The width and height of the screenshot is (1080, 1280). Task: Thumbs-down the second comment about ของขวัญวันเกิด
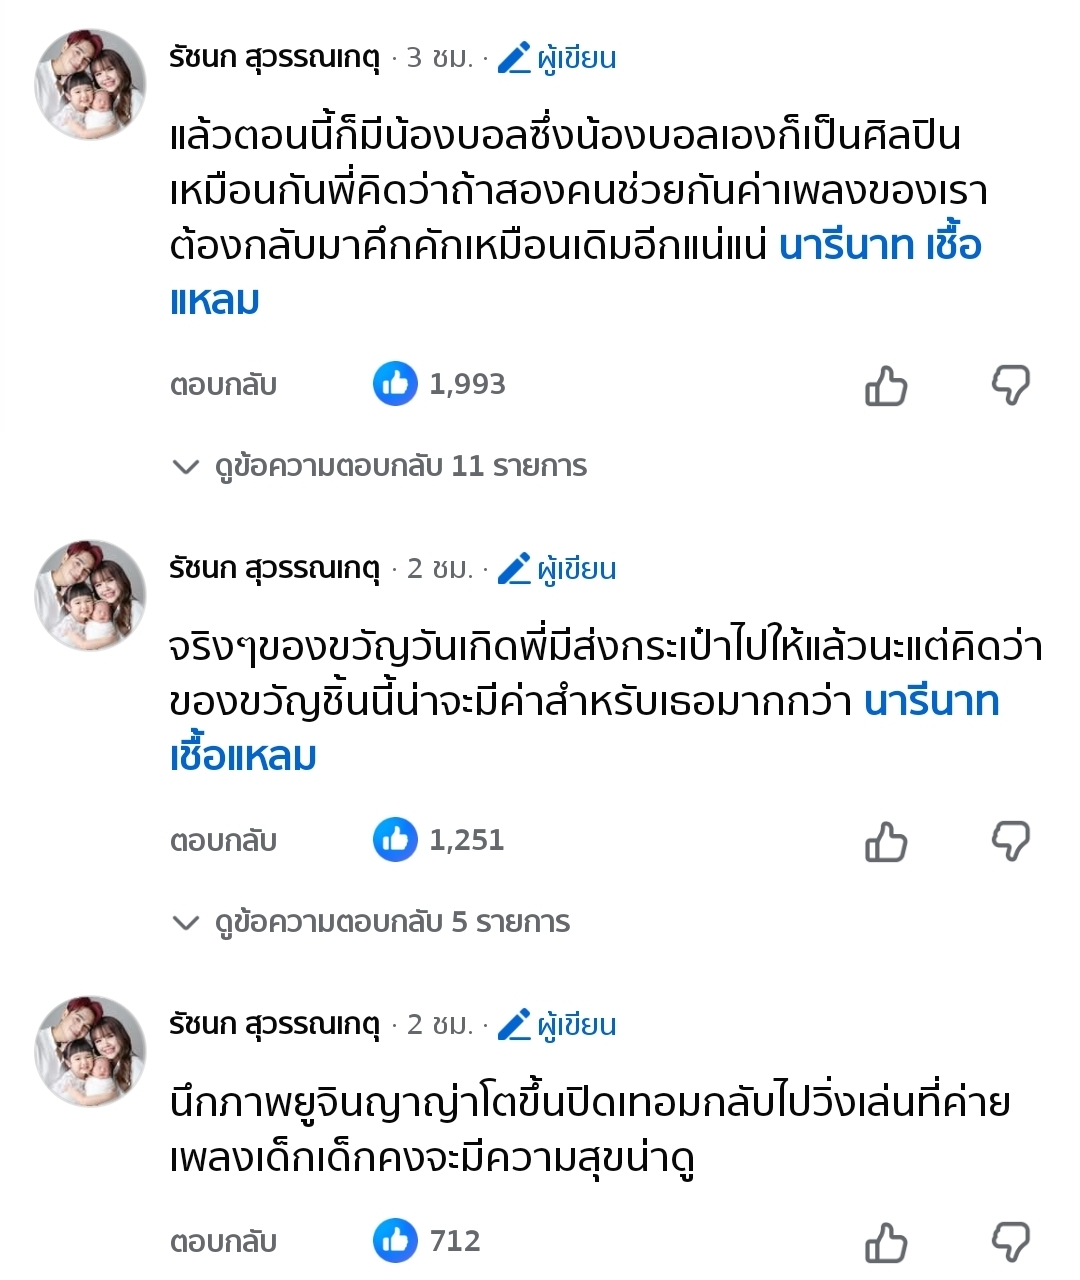[x=1010, y=841]
